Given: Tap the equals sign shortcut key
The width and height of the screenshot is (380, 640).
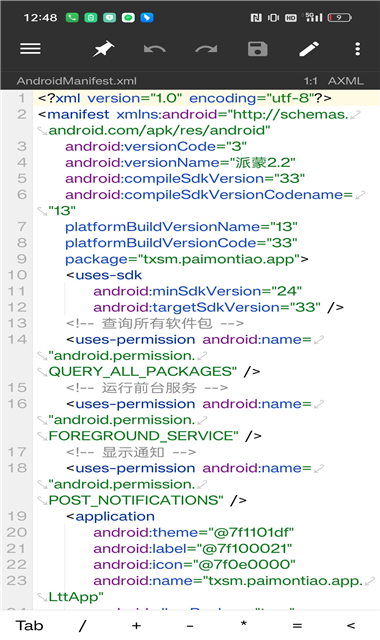Looking at the screenshot, I should pyautogui.click(x=297, y=625).
